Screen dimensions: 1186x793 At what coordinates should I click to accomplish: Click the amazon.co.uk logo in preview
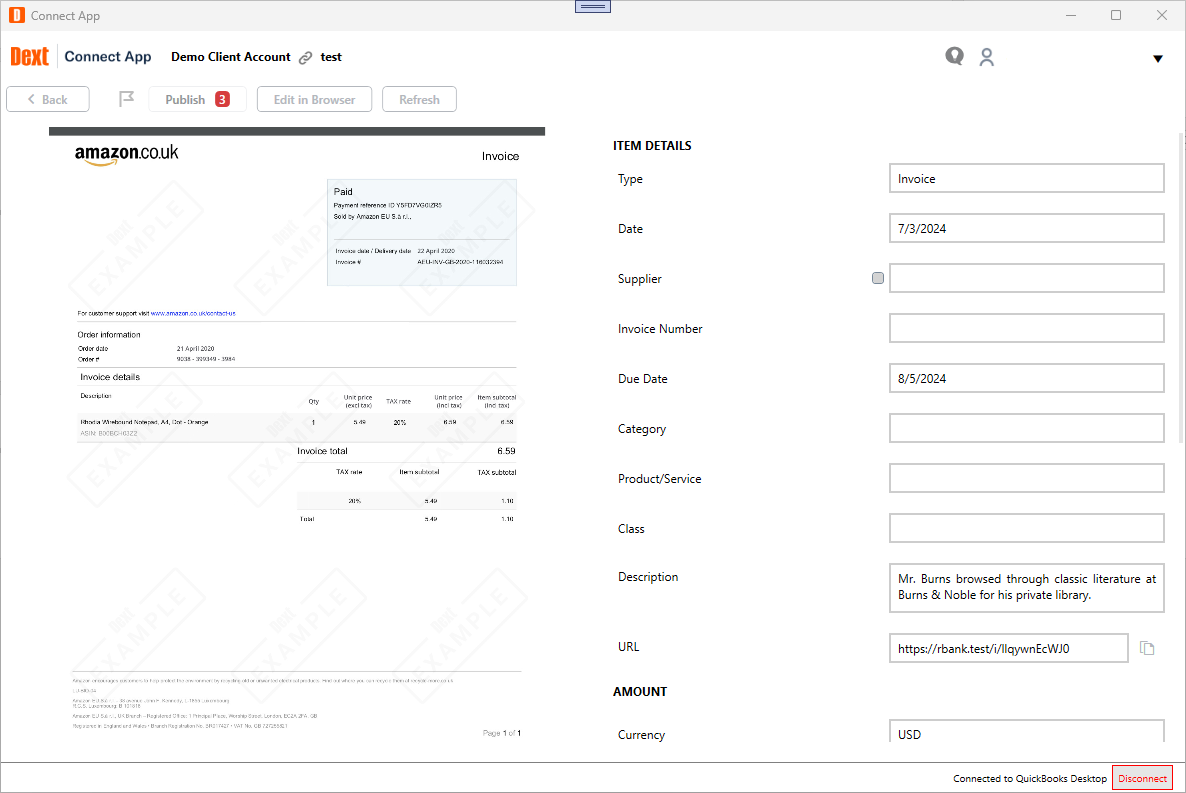126,154
